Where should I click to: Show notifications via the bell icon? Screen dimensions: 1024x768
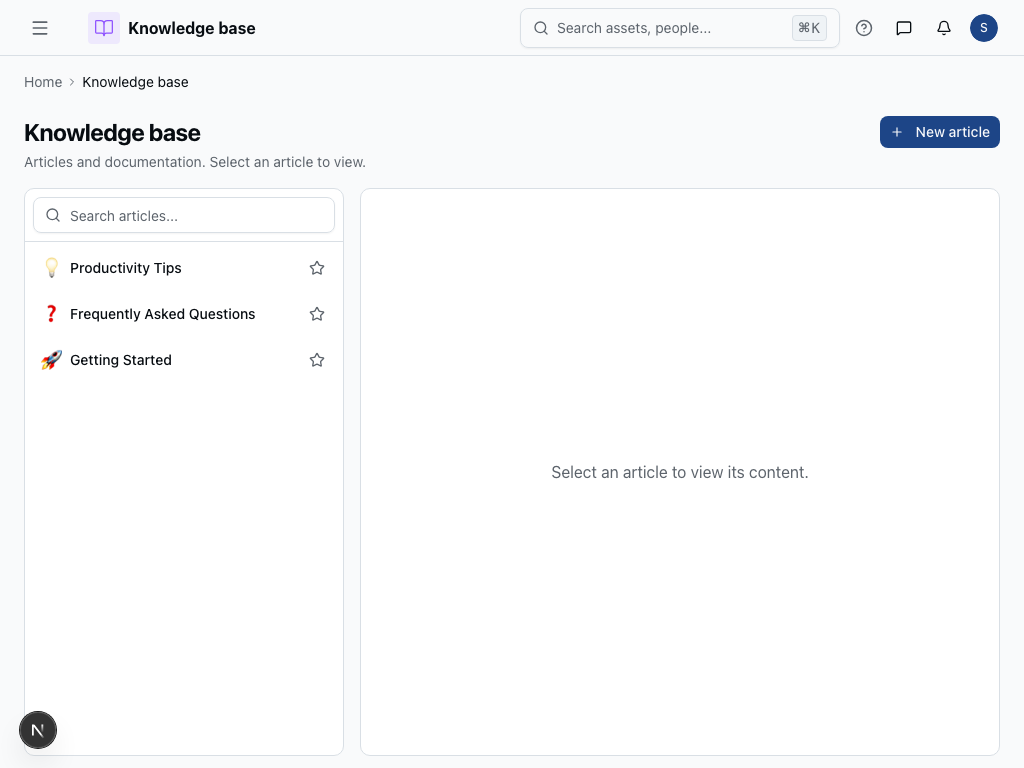(x=944, y=28)
